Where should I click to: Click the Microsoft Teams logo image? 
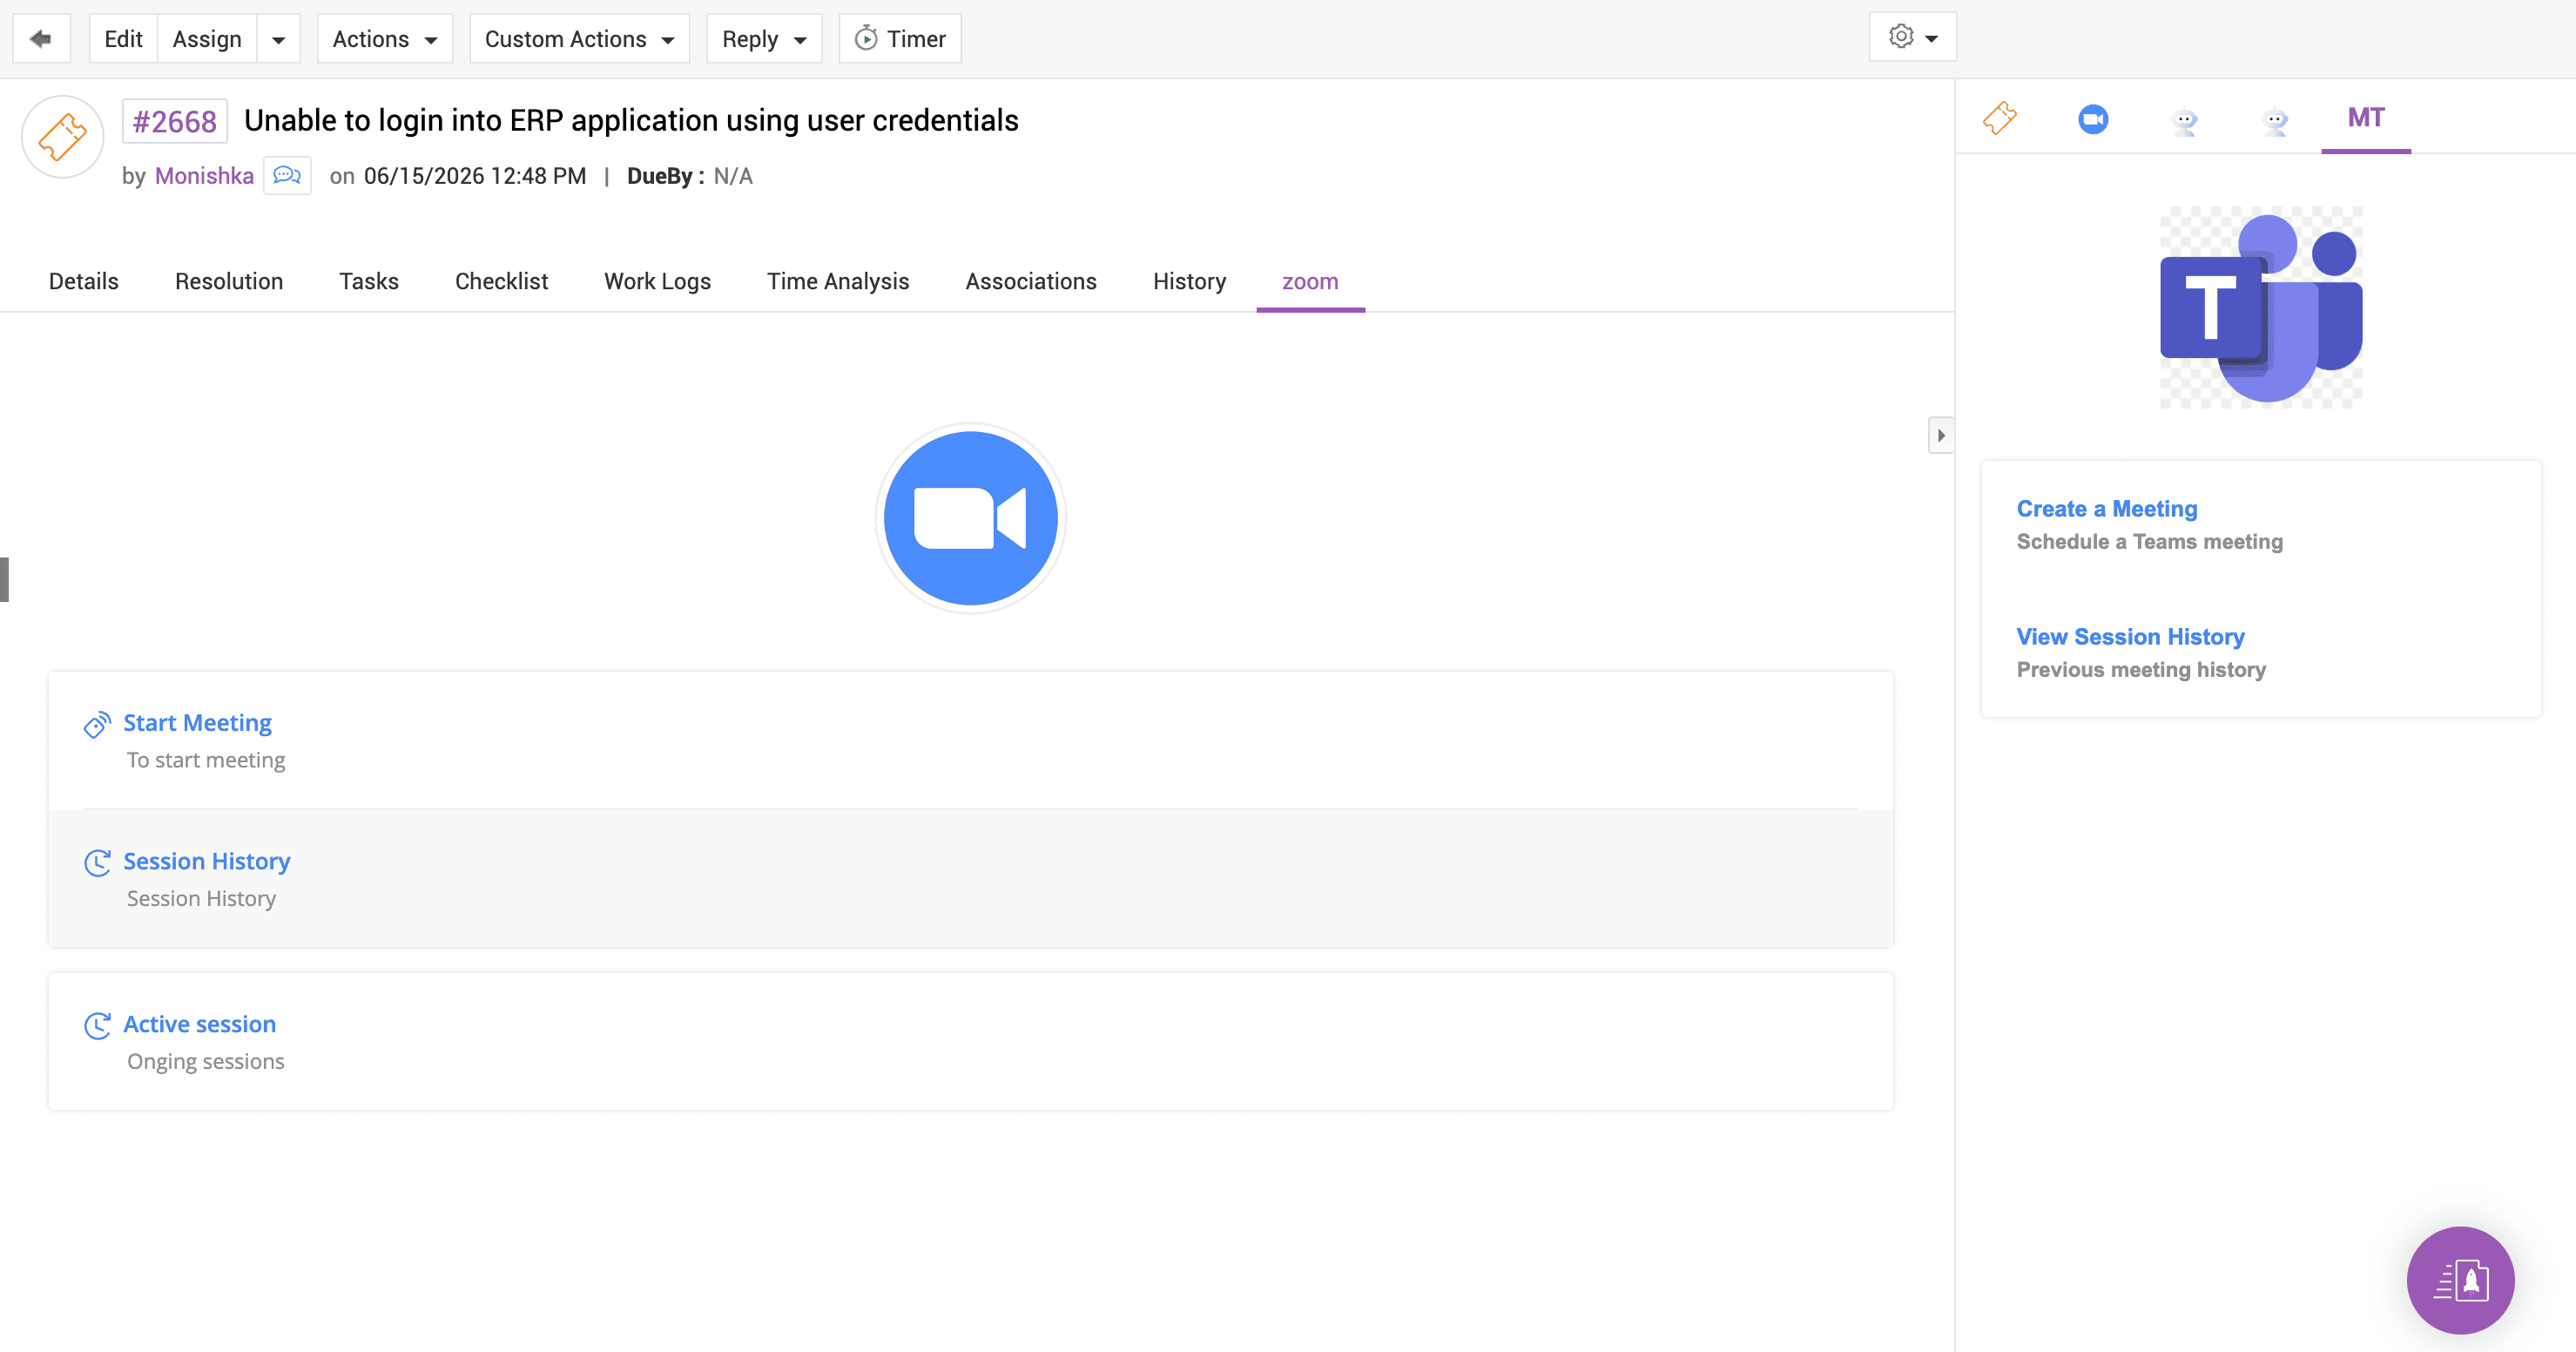click(x=2261, y=307)
